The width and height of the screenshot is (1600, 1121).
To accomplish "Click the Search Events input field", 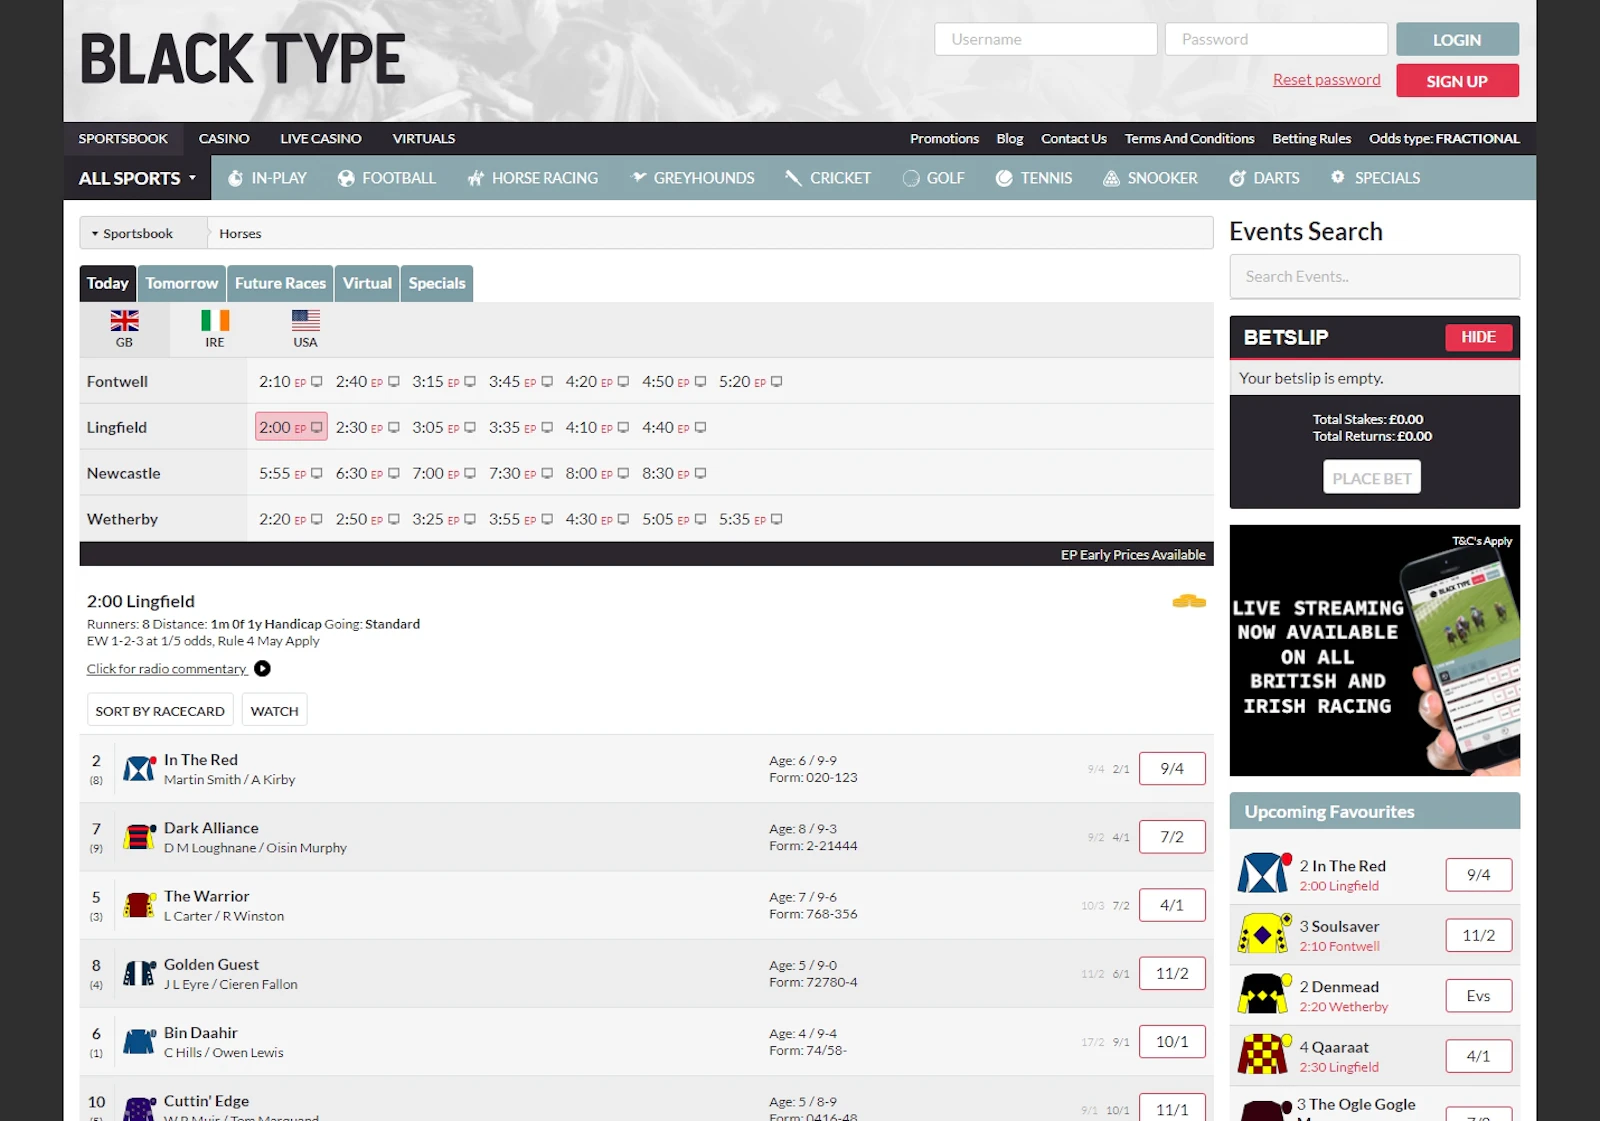I will (1374, 277).
